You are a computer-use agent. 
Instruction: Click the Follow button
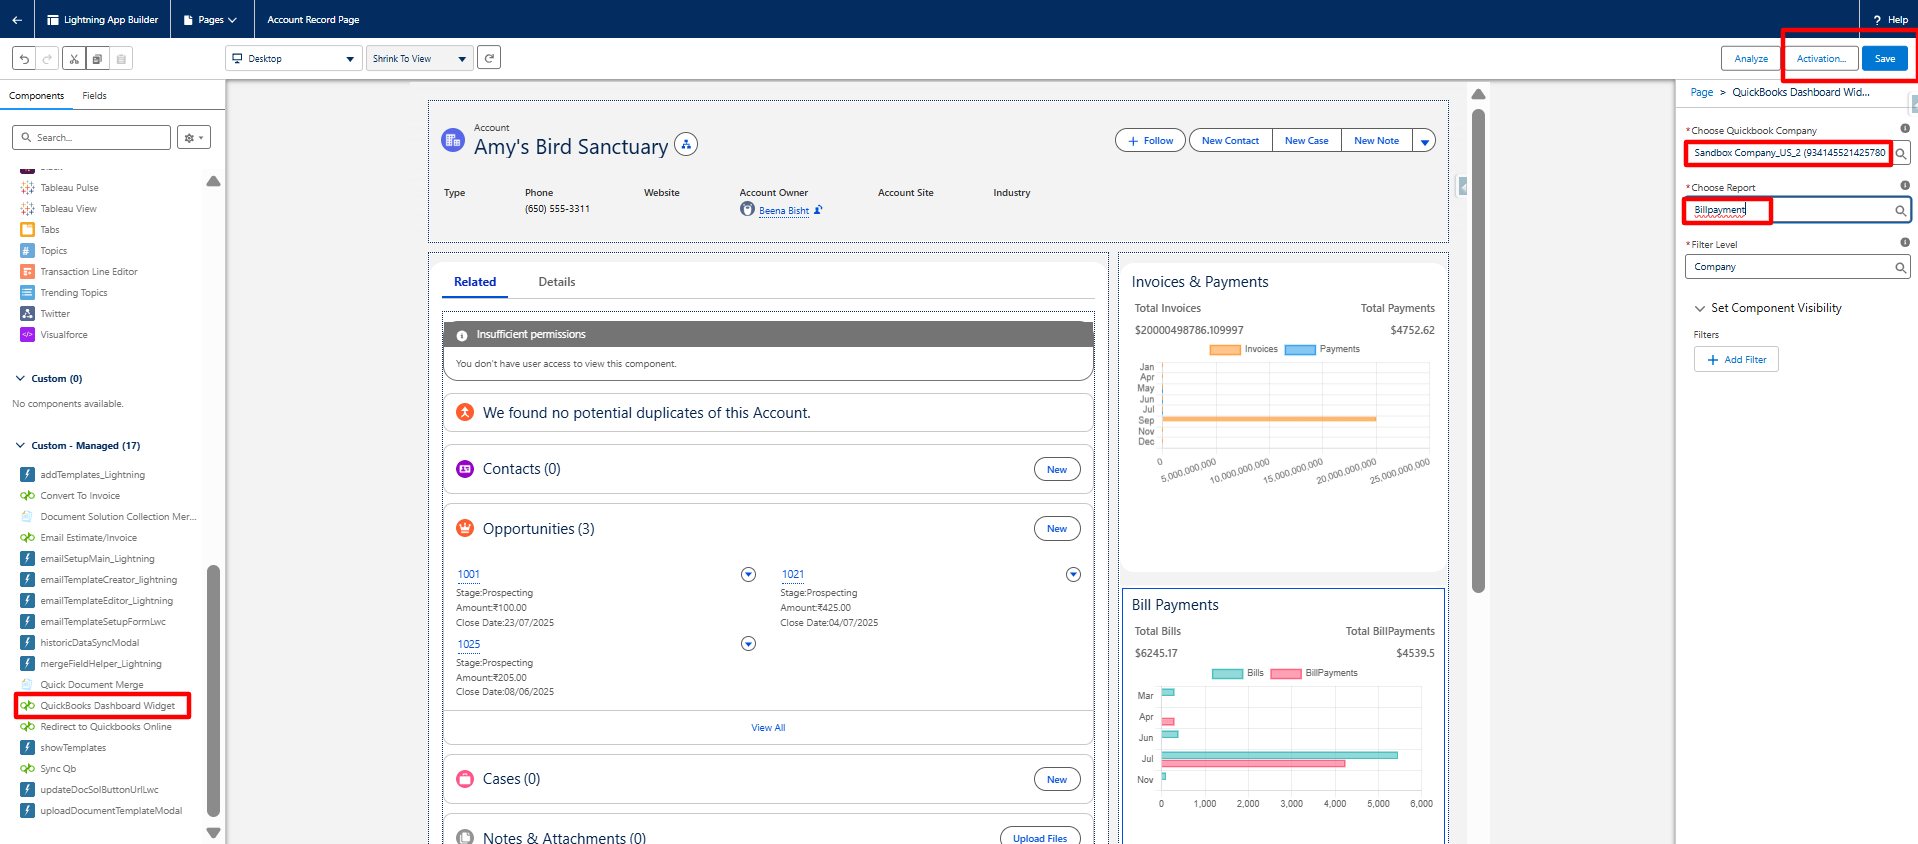(1151, 141)
